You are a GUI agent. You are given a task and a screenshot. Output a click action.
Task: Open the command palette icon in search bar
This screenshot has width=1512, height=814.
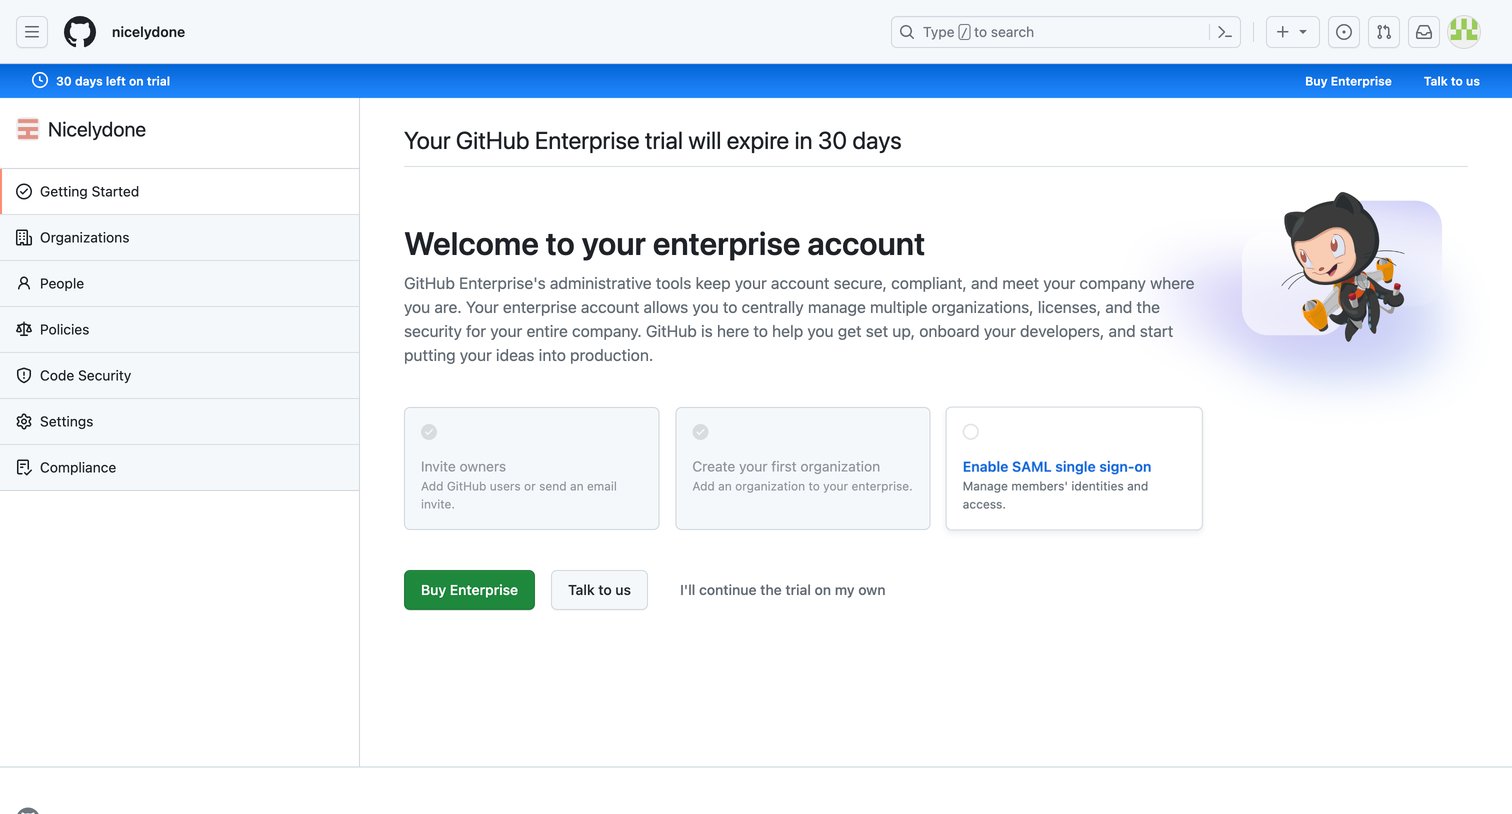[1225, 32]
